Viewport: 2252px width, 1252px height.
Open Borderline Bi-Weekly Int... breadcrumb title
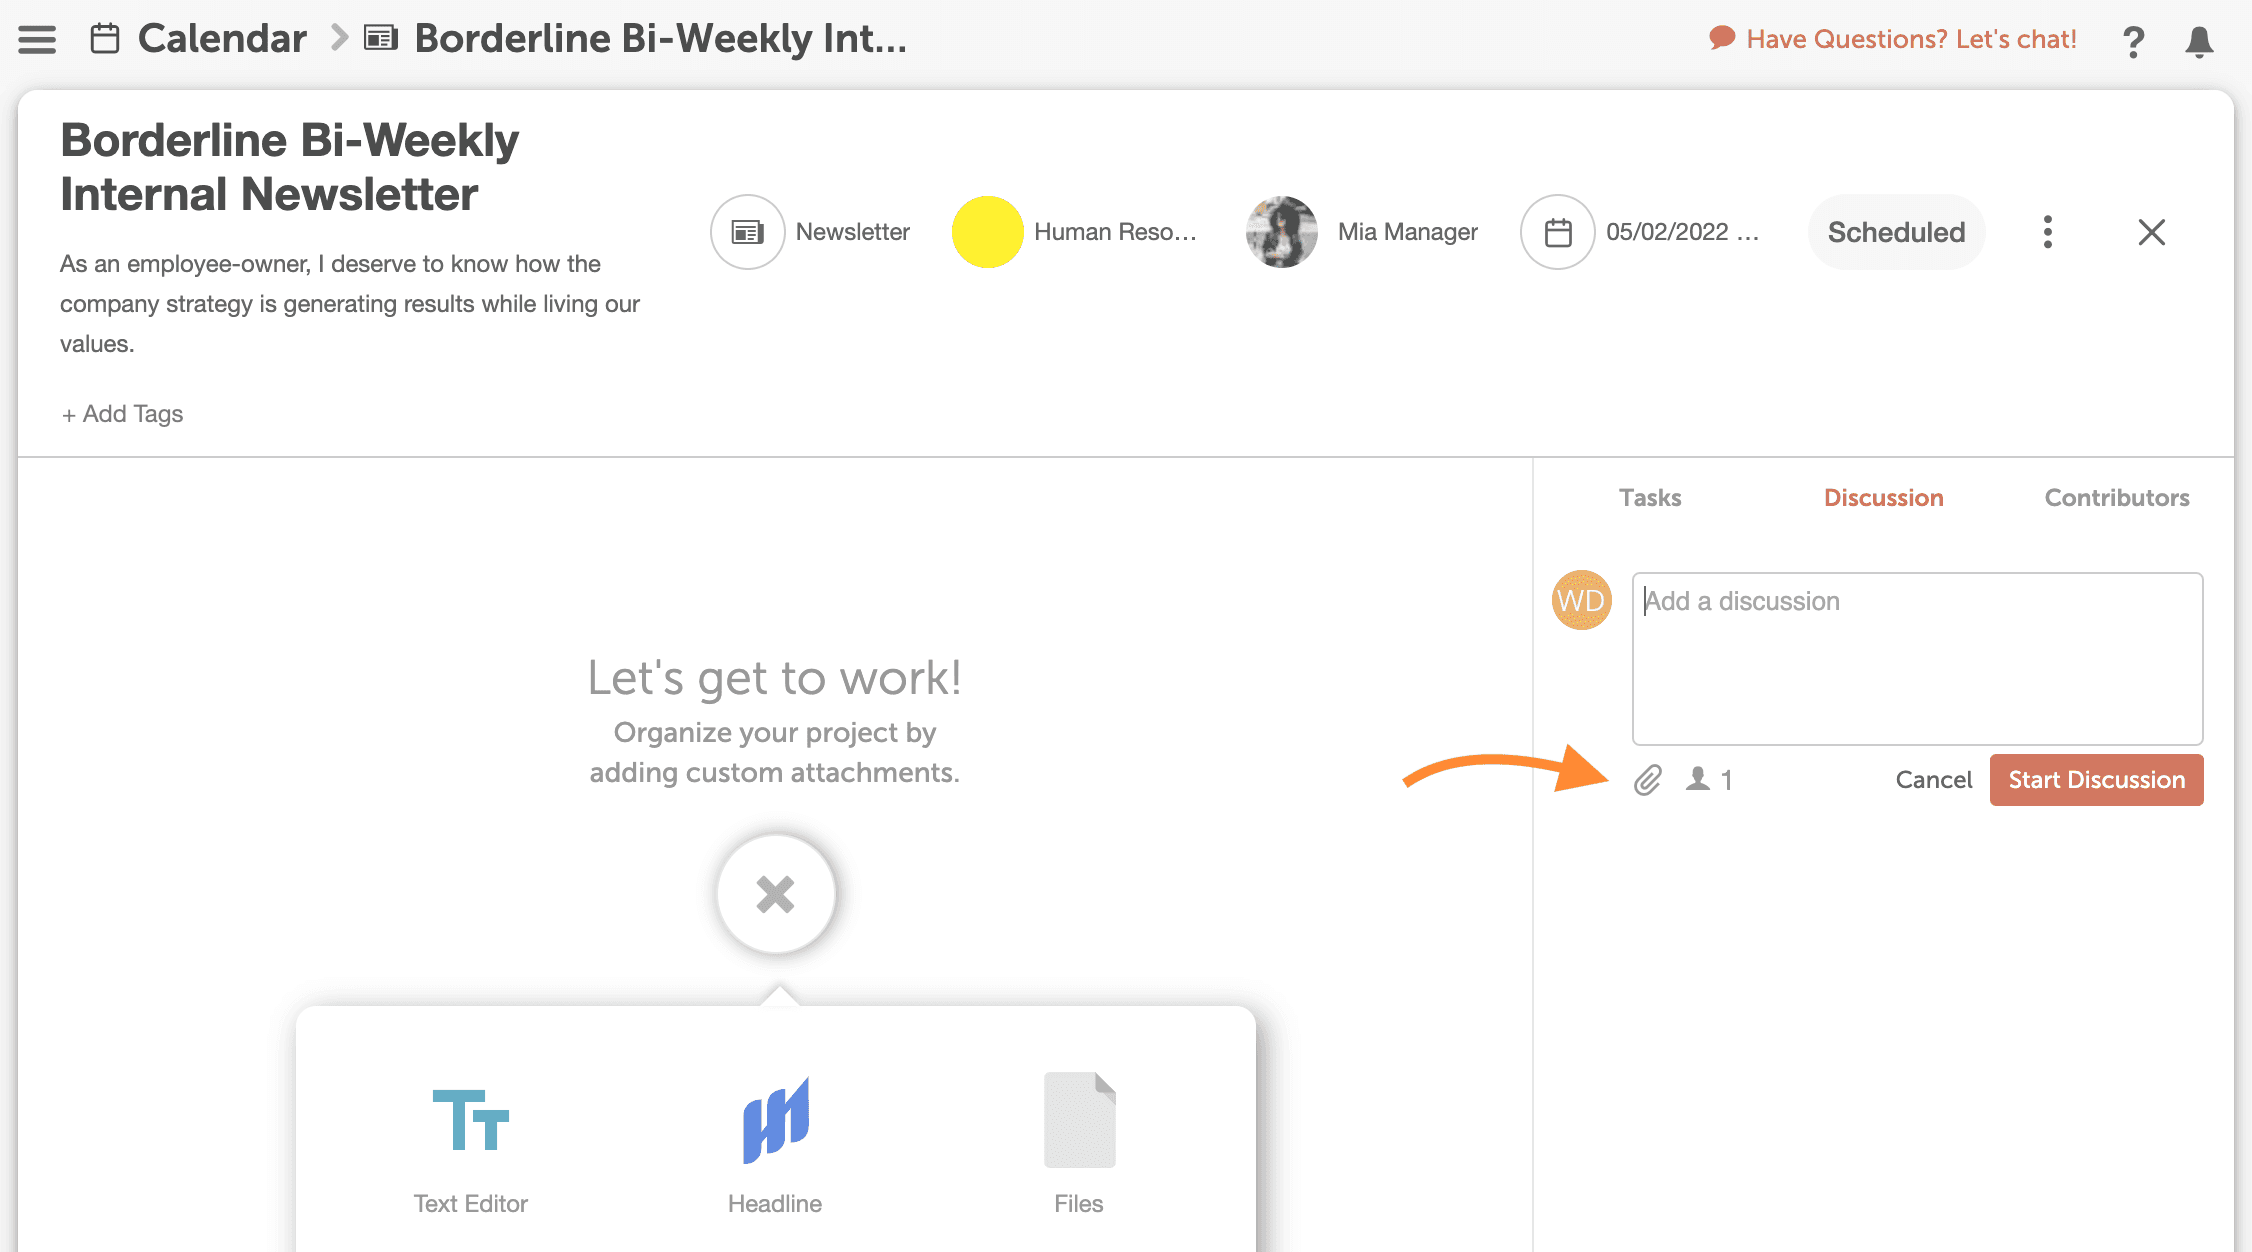coord(661,39)
